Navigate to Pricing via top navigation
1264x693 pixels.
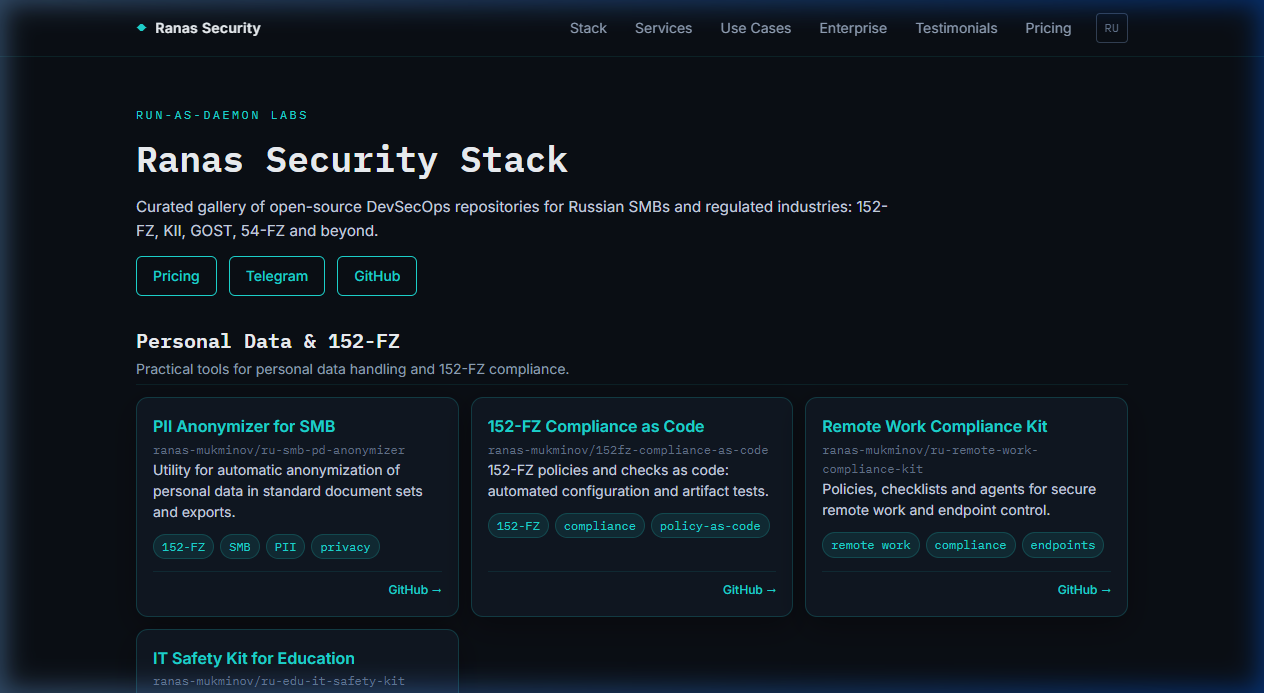pos(1048,28)
